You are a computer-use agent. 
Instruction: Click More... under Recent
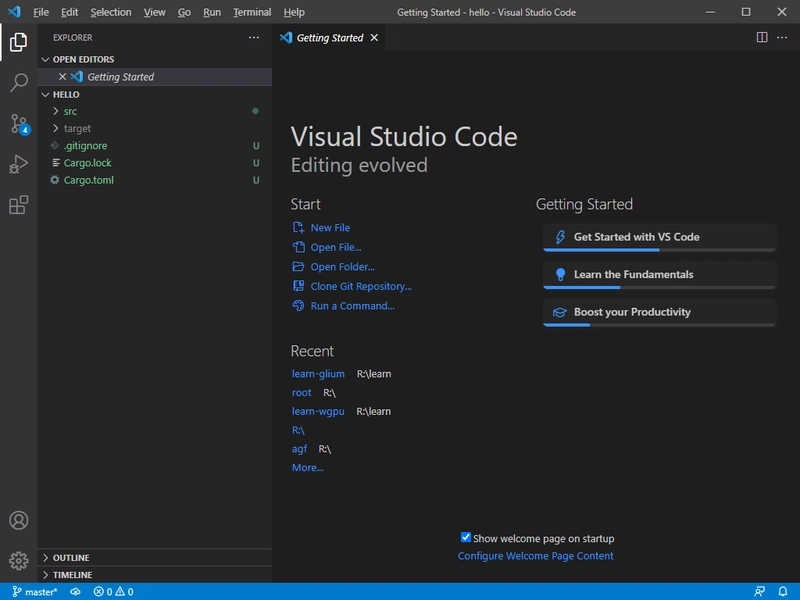click(x=308, y=467)
